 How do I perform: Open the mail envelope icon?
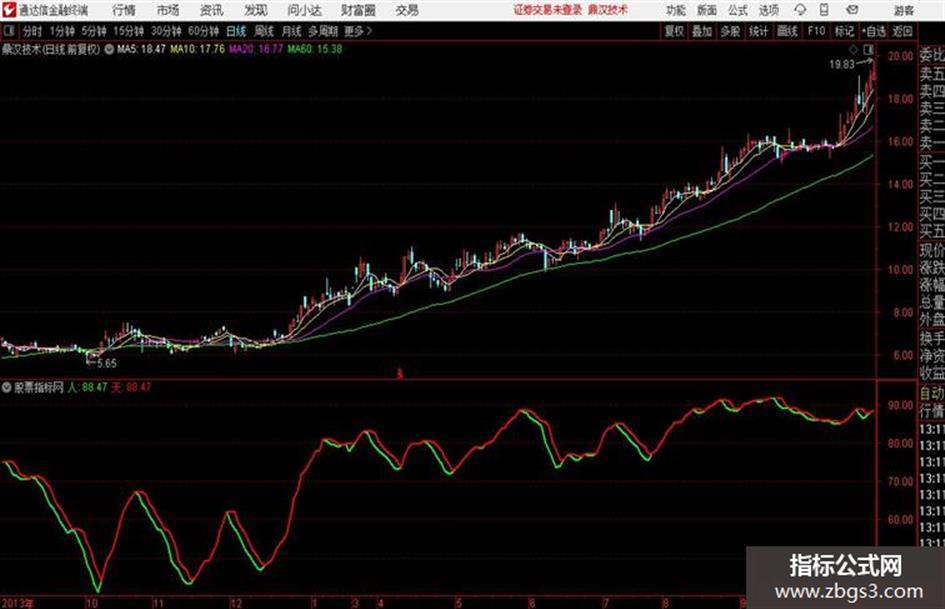tap(852, 10)
